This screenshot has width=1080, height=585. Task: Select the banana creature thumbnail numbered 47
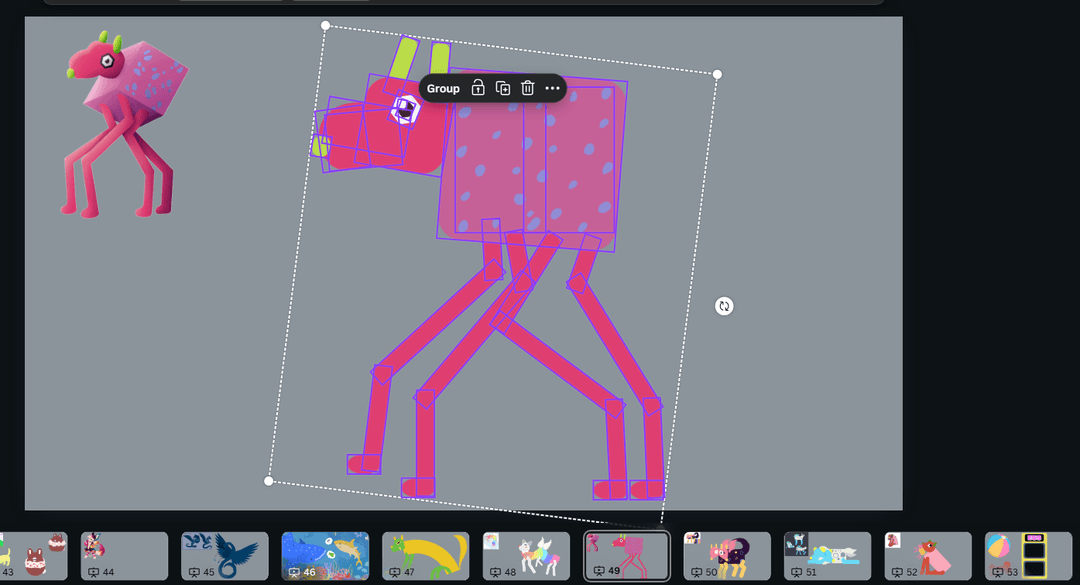point(428,553)
